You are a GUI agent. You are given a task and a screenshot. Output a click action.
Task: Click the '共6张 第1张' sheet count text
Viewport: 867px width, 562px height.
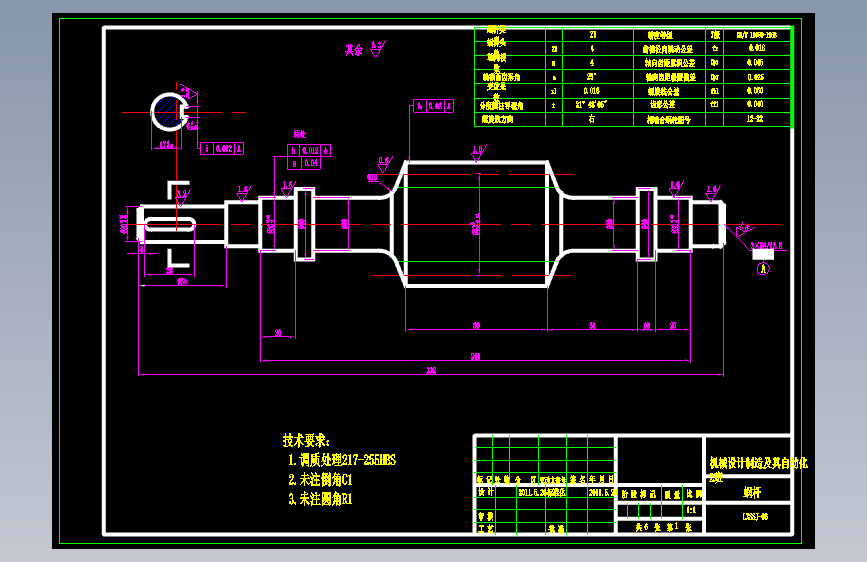pos(664,527)
